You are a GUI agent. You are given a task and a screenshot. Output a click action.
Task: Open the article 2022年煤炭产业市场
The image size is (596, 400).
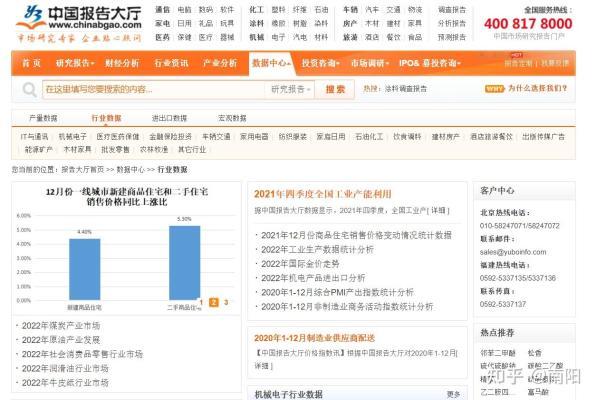point(61,326)
